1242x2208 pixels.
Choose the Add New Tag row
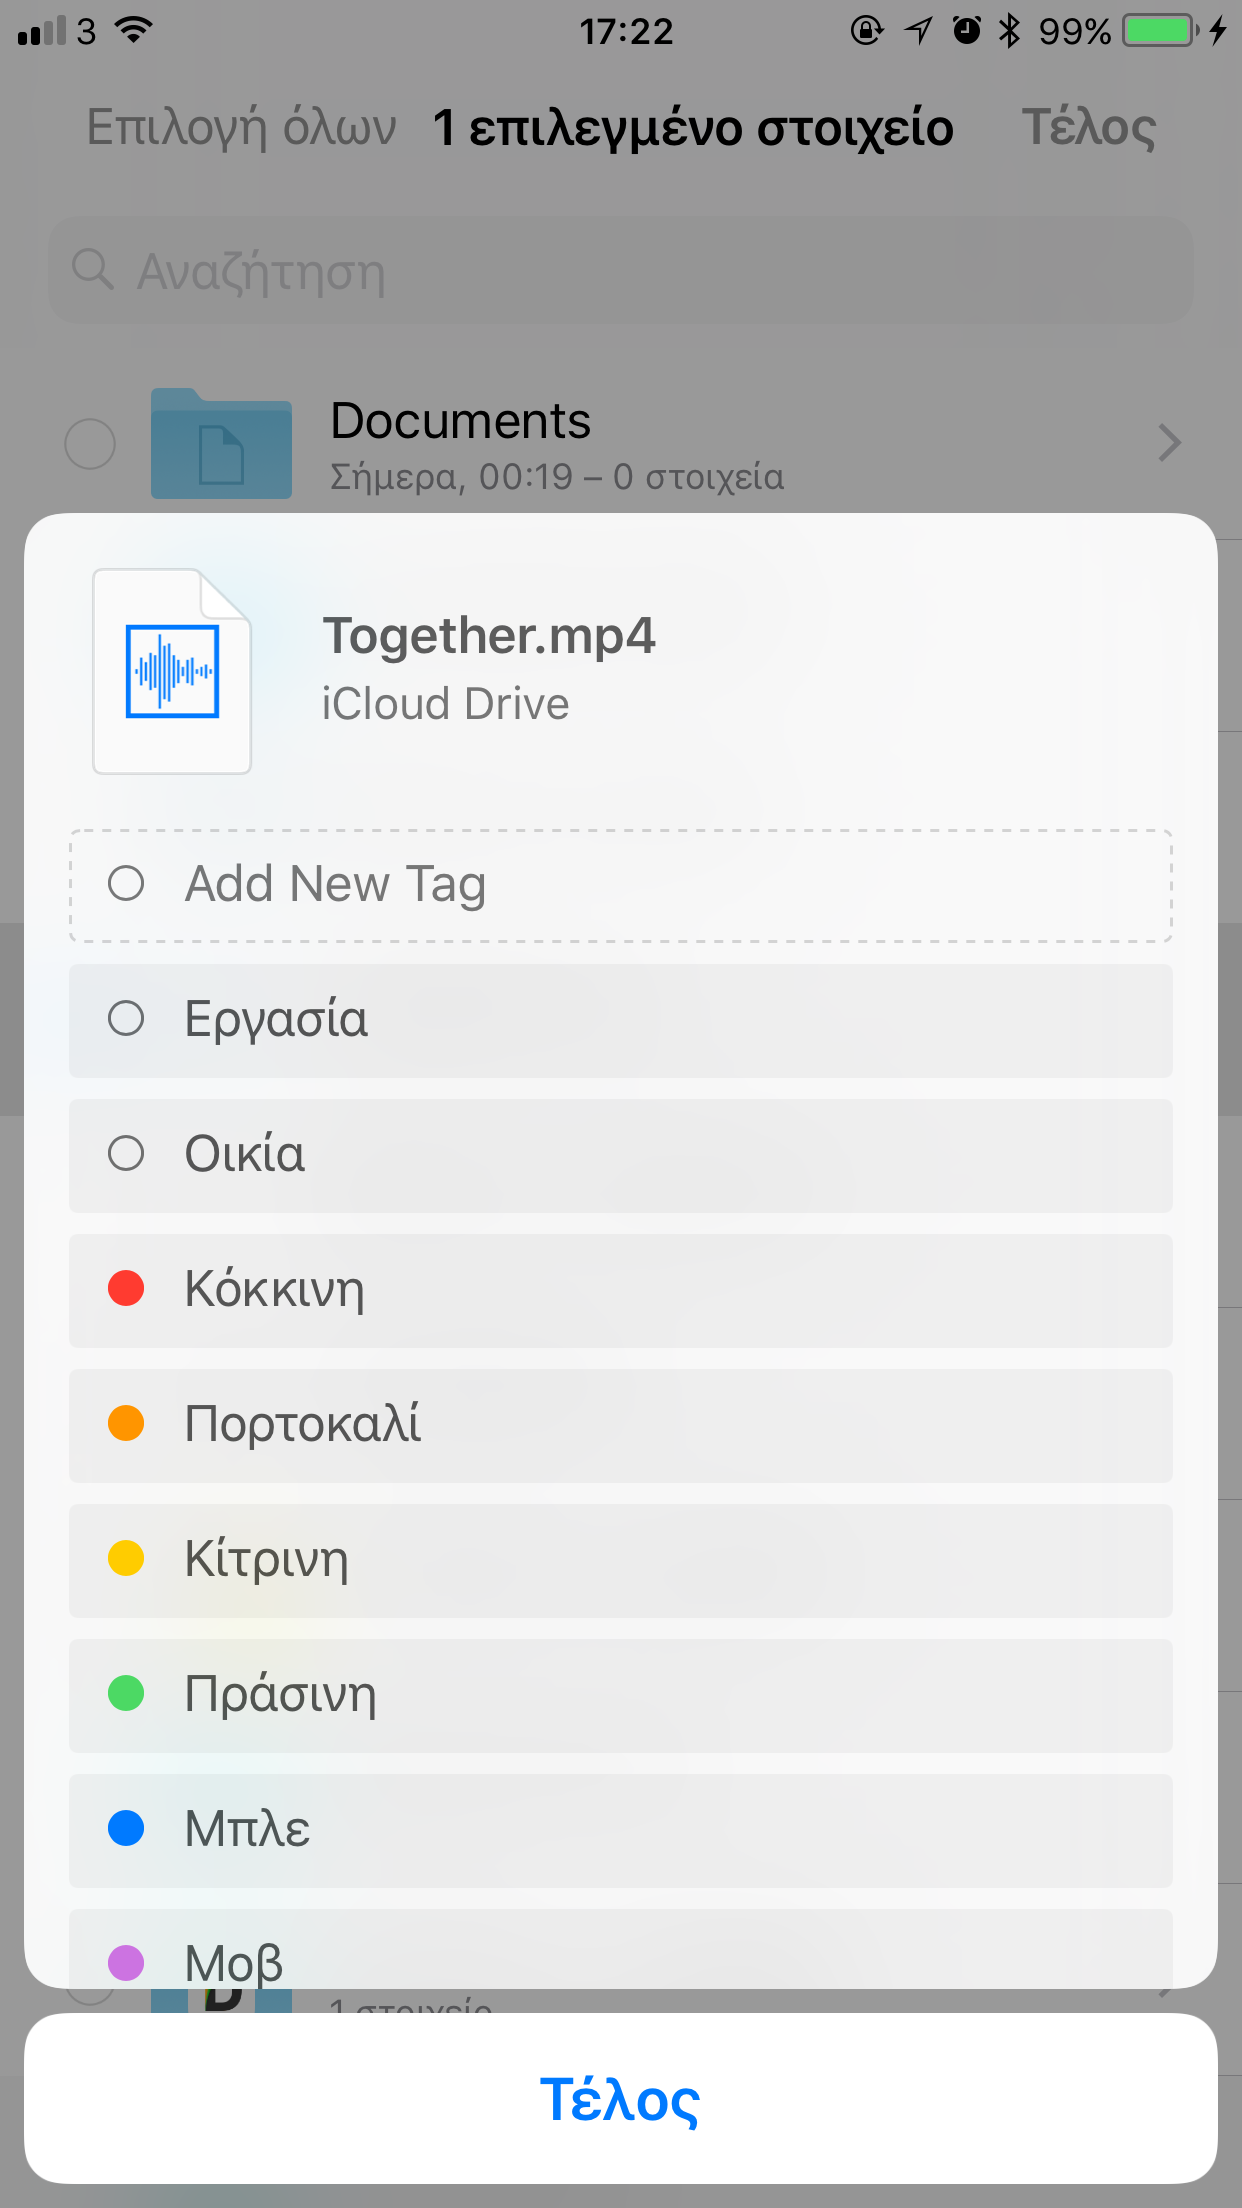[x=620, y=885]
